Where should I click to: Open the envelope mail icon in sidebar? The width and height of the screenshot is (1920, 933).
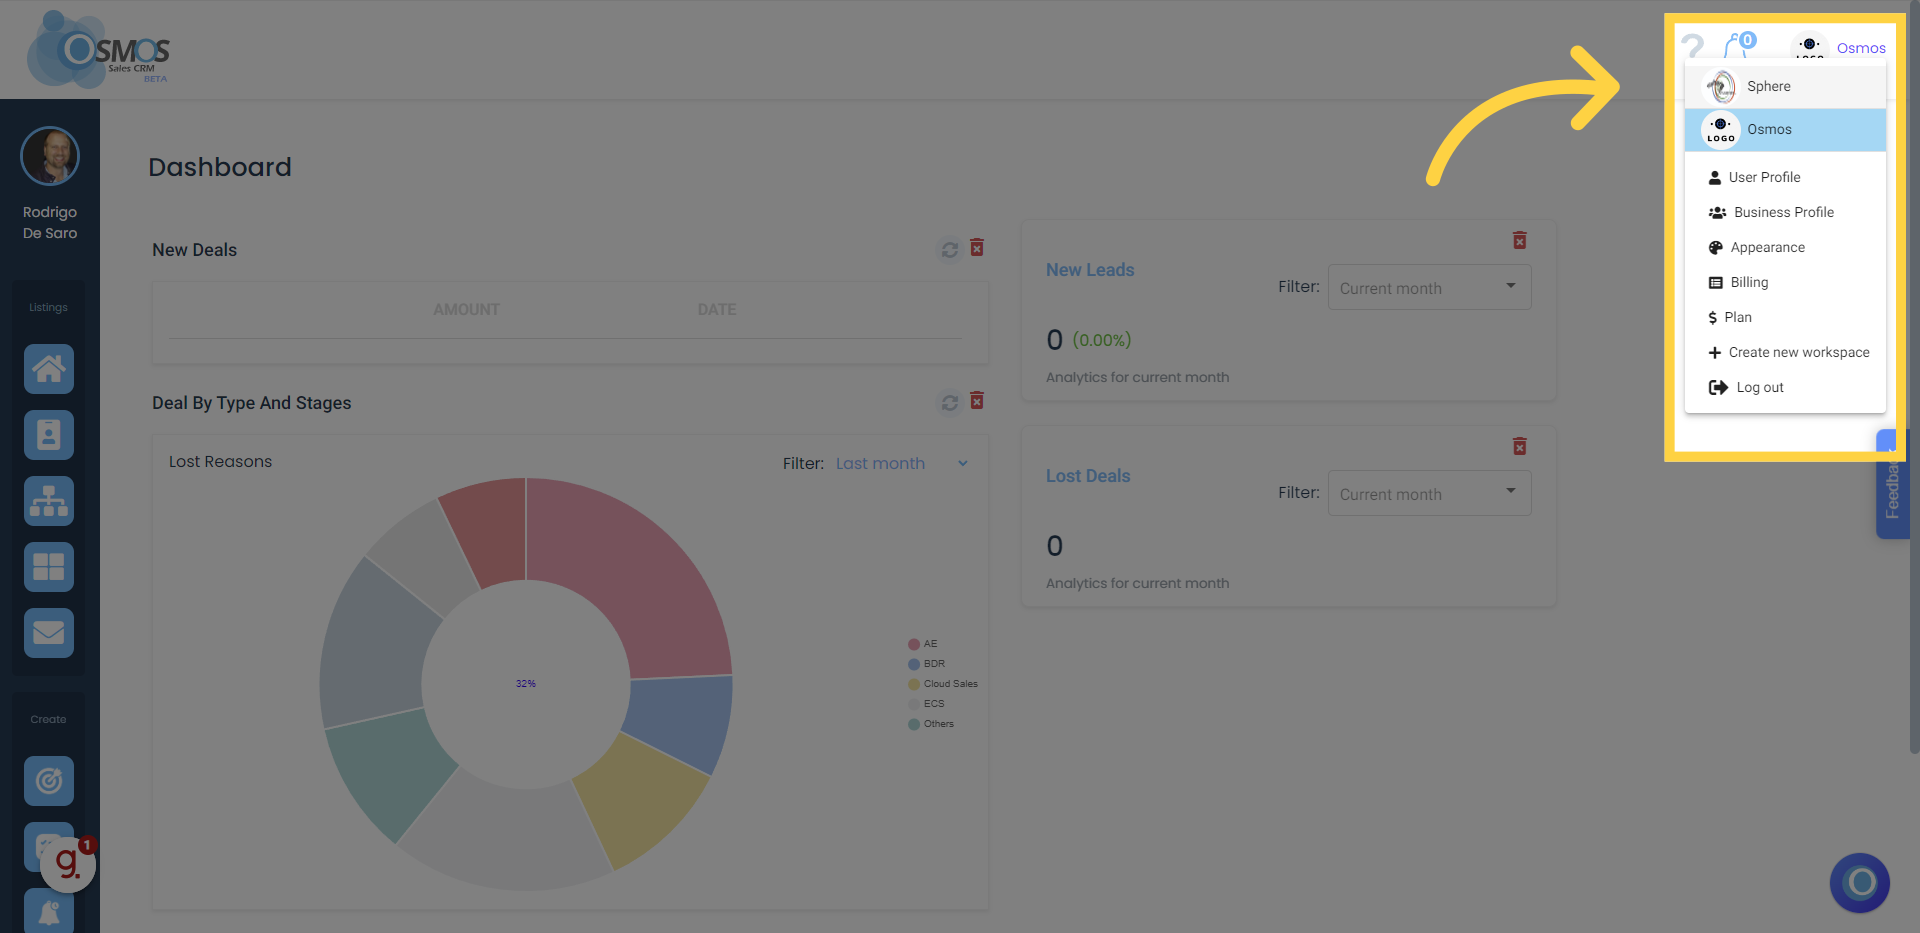pos(49,633)
